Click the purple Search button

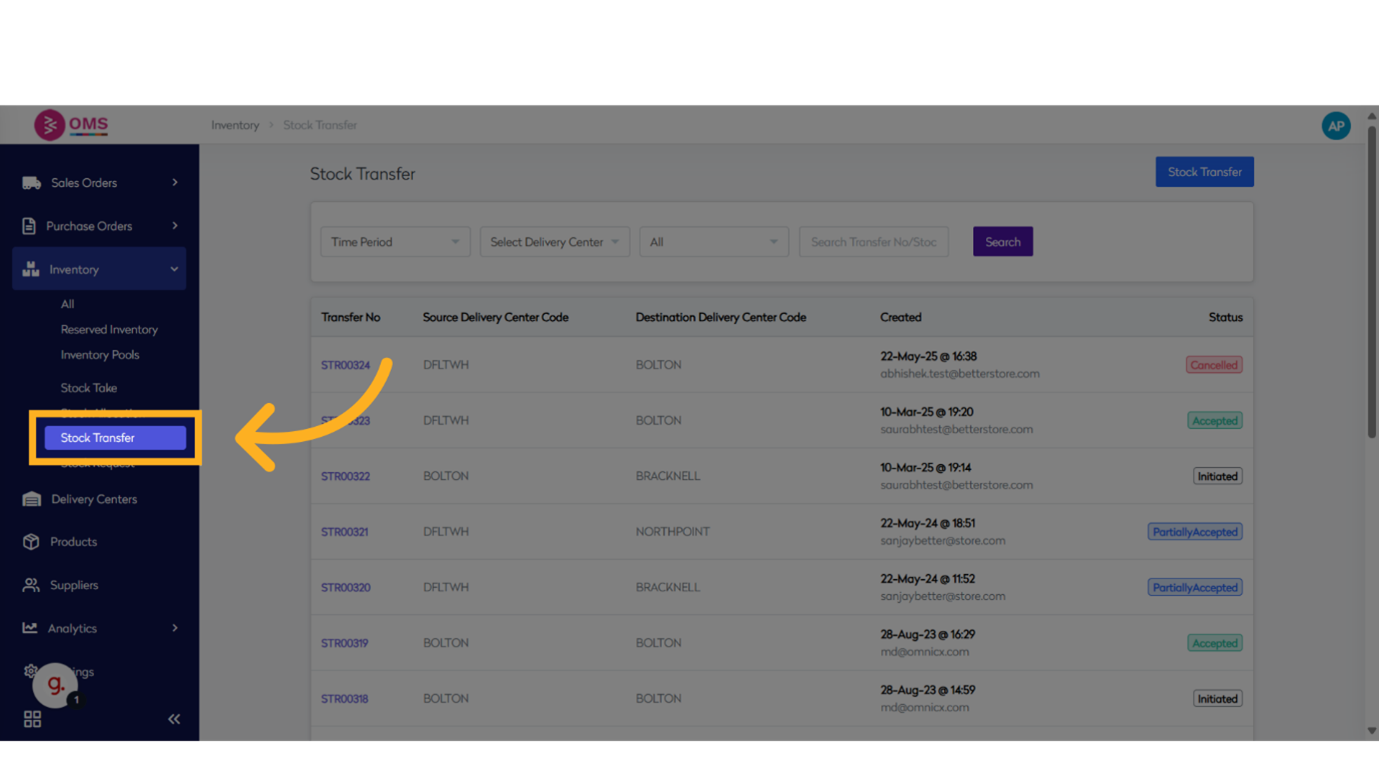point(1002,242)
